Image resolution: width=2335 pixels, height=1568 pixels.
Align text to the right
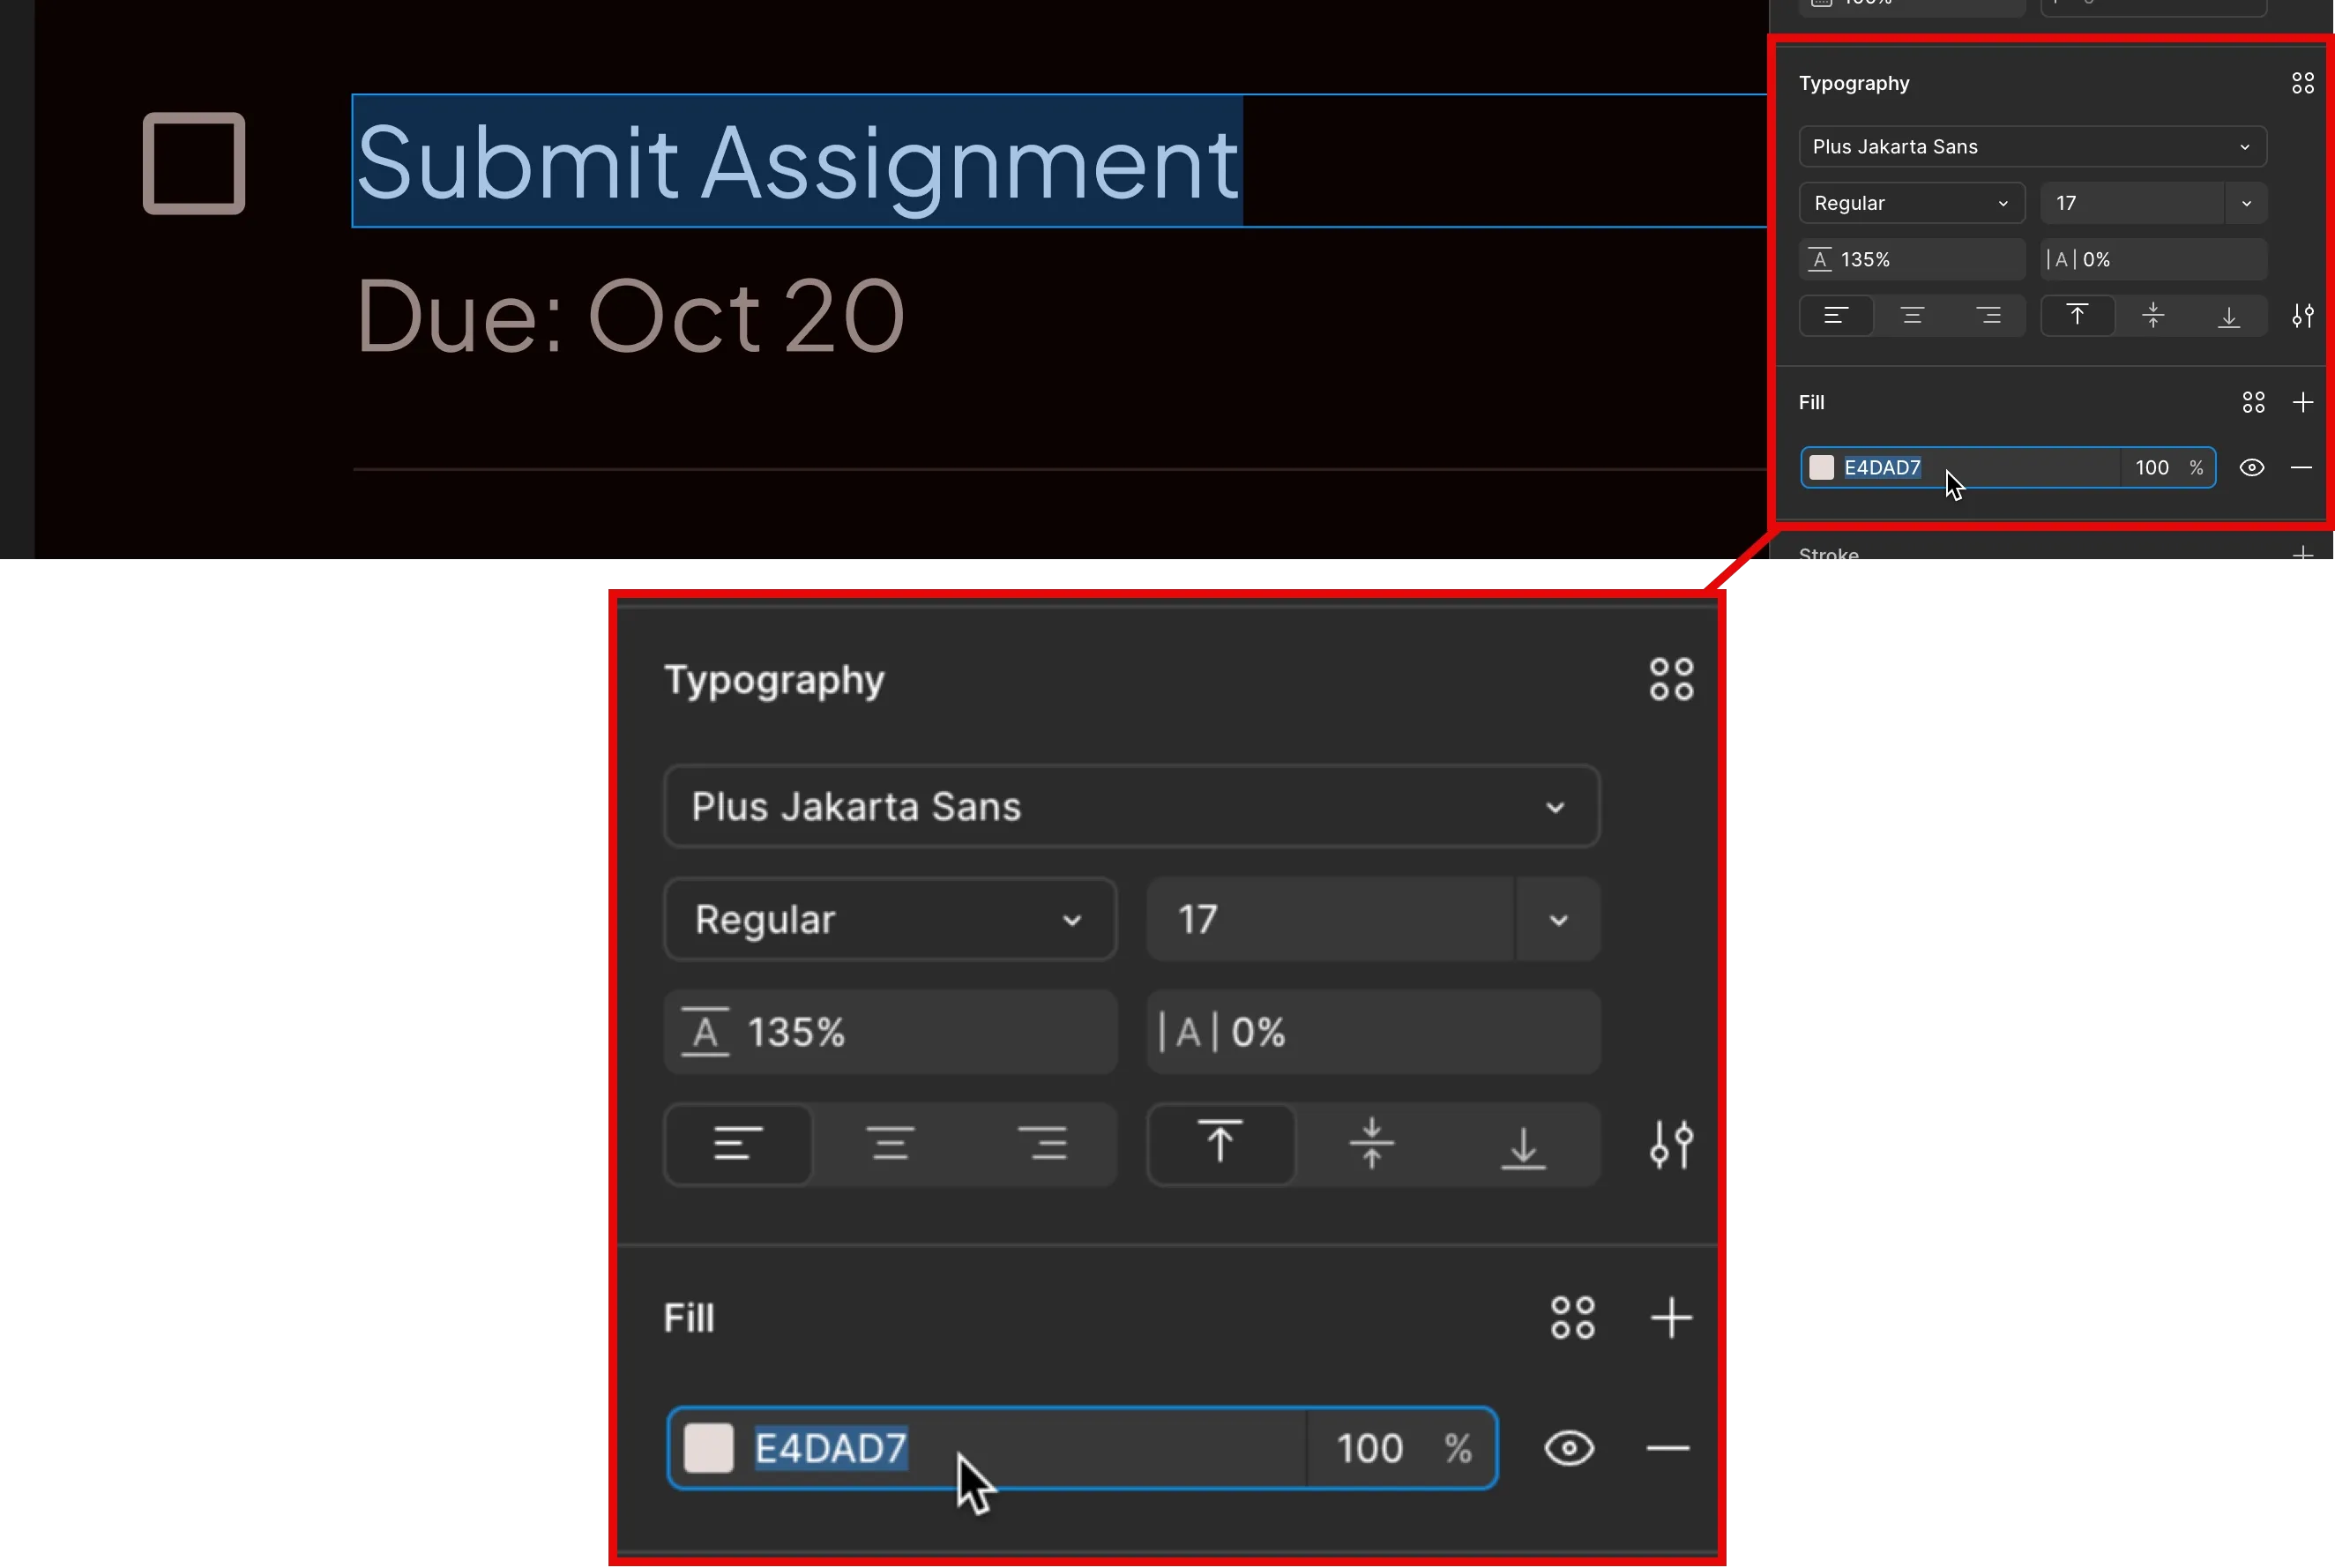1990,316
